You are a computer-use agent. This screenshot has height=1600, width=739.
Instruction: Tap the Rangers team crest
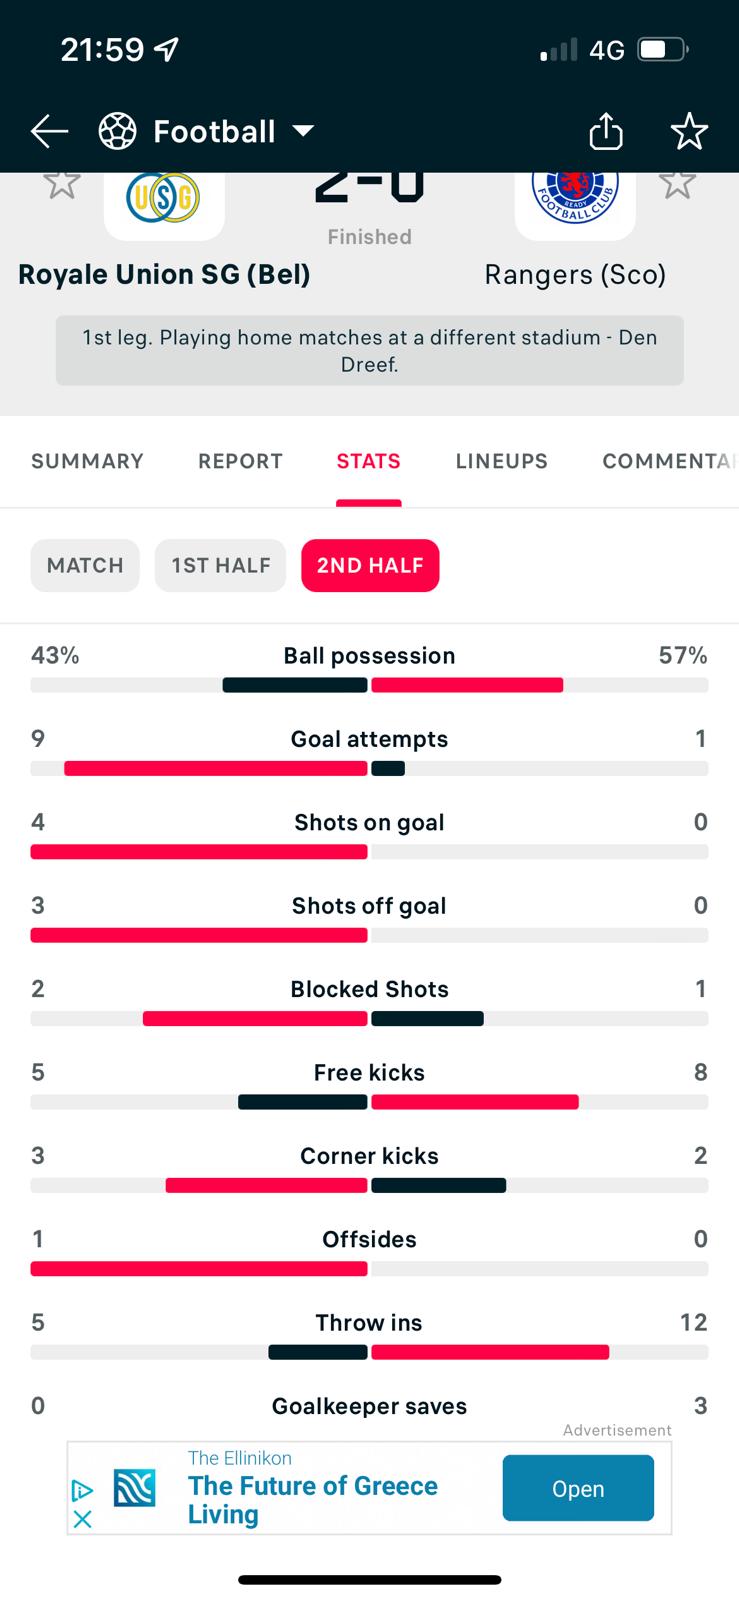[x=575, y=199]
